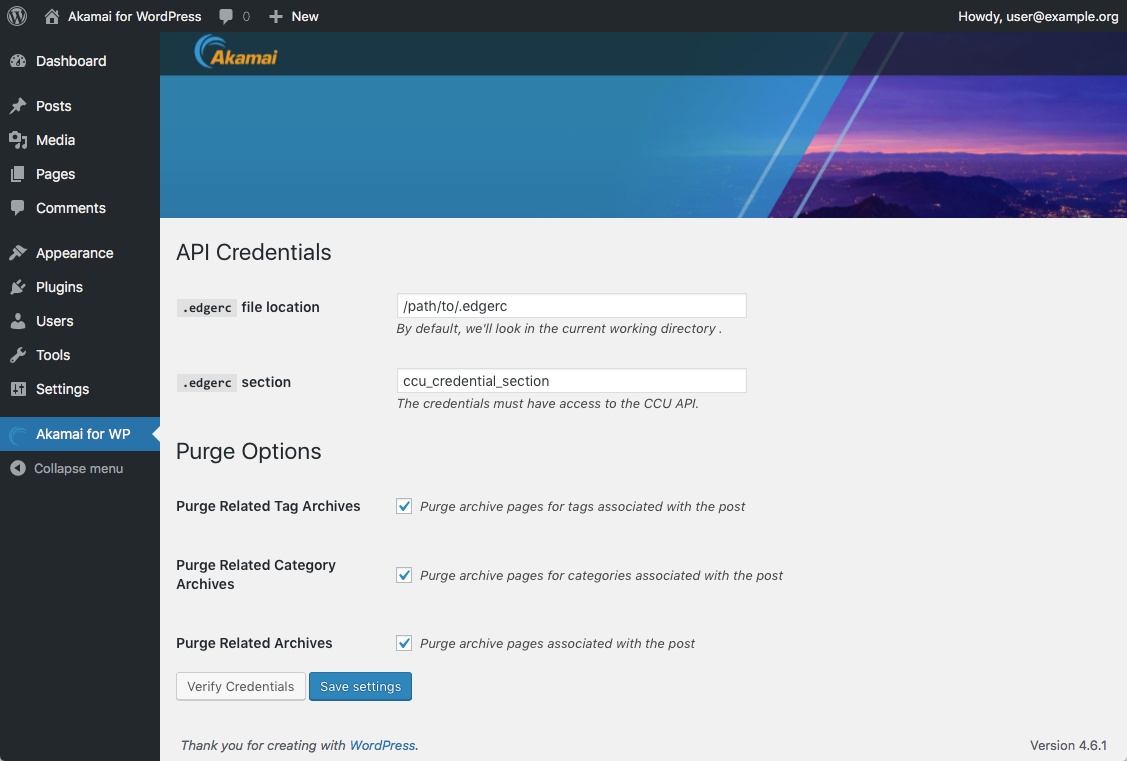Click the WordPress logo icon
The height and width of the screenshot is (761, 1127).
tap(17, 16)
